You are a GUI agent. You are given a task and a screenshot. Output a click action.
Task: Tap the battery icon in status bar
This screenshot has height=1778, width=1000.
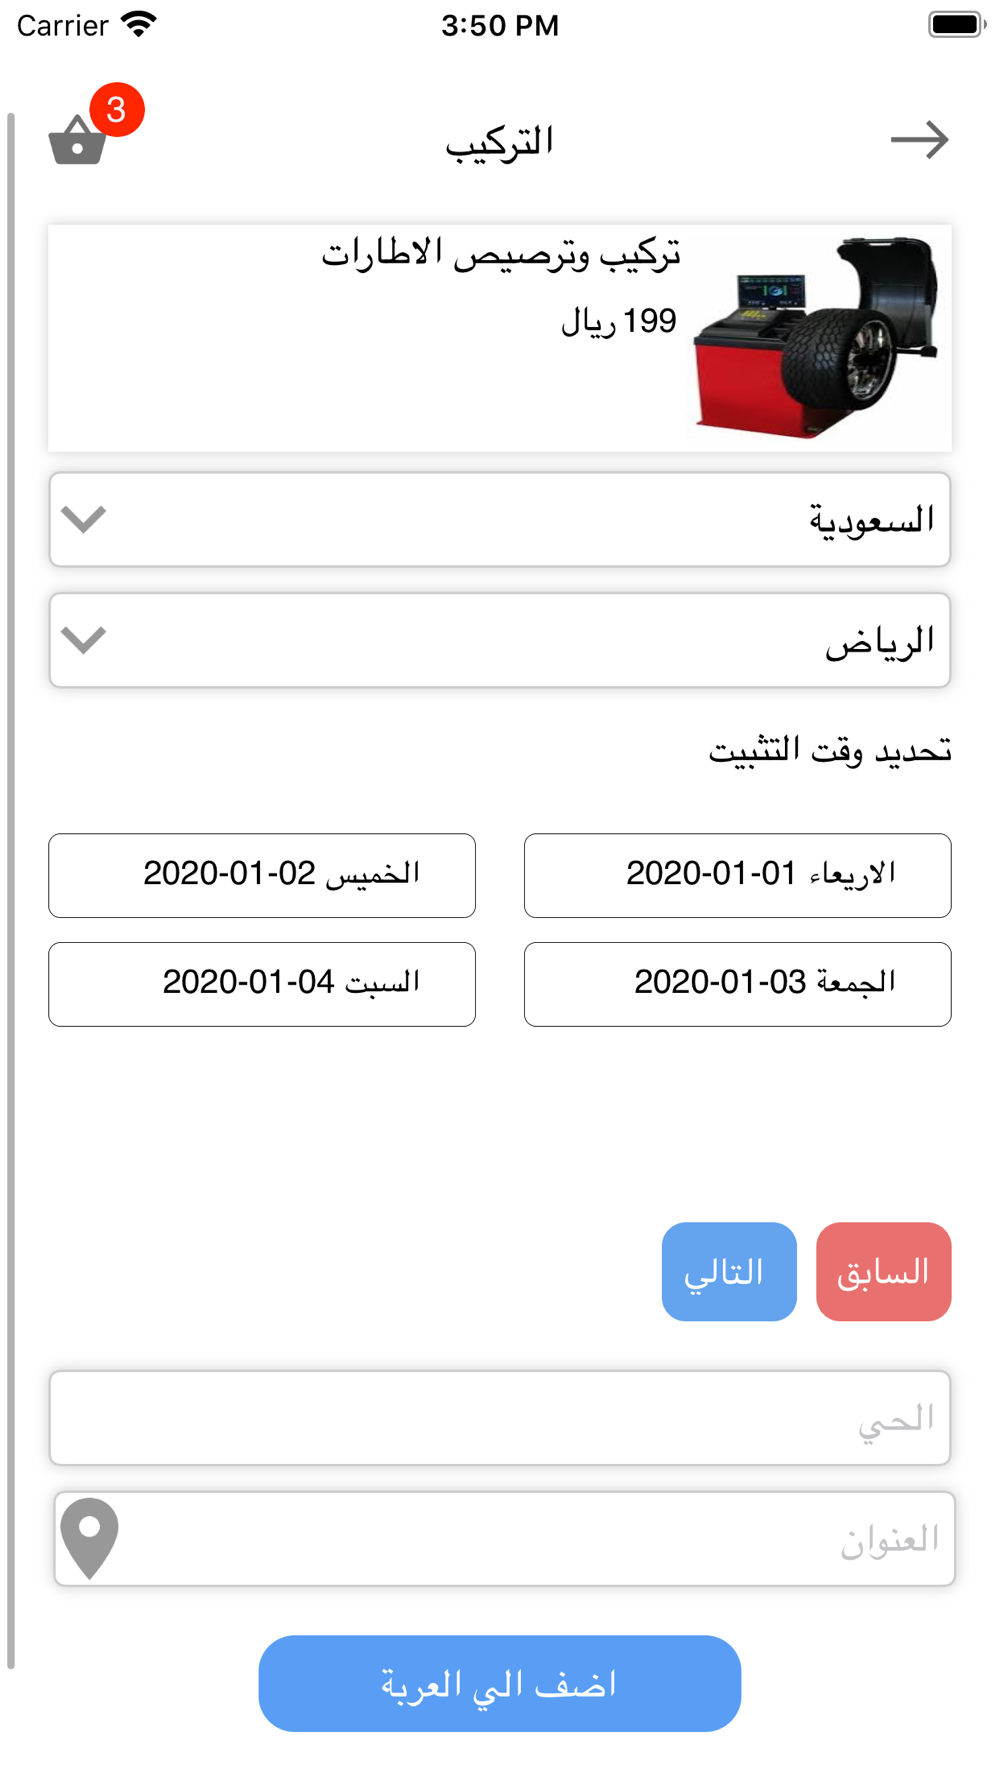[x=957, y=24]
